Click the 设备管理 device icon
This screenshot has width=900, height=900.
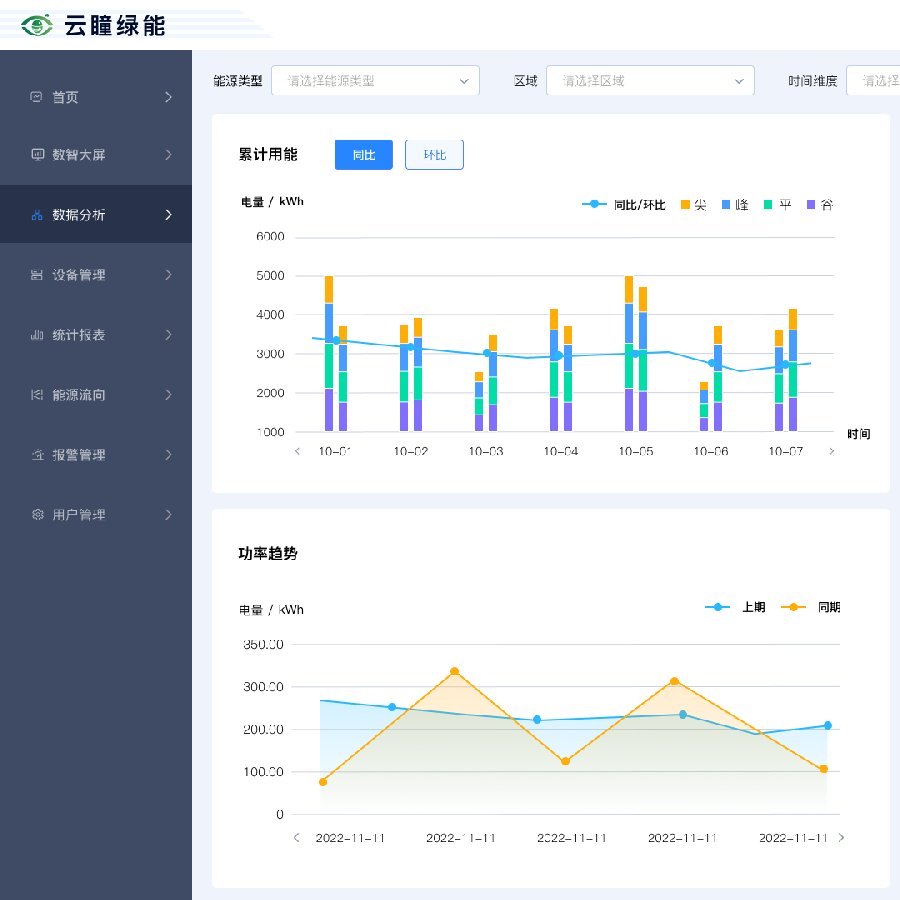[x=37, y=275]
